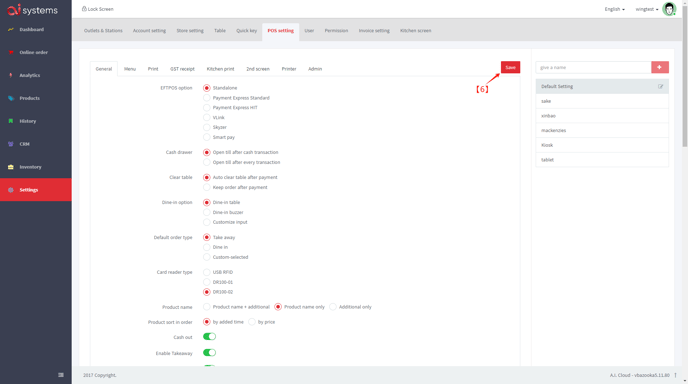Screen dimensions: 688x384
Task: Select USB RFID card reader type
Action: coord(207,272)
